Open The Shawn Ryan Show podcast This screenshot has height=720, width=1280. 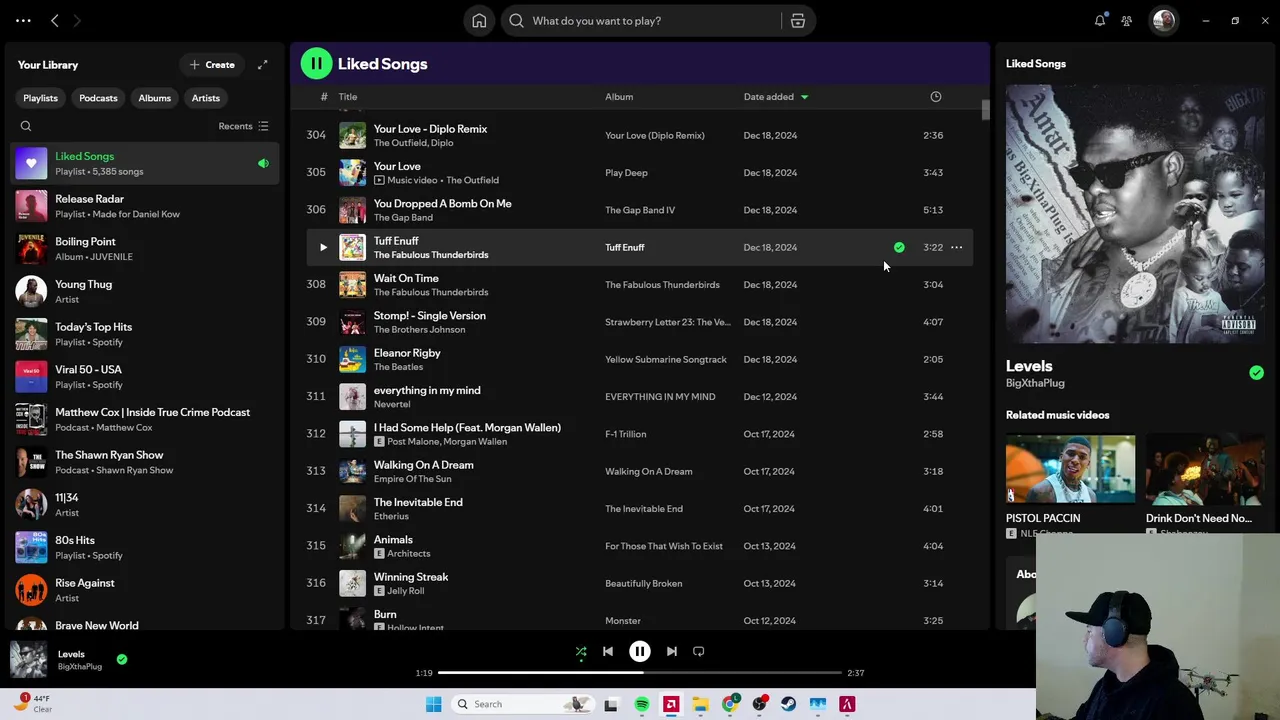146,462
